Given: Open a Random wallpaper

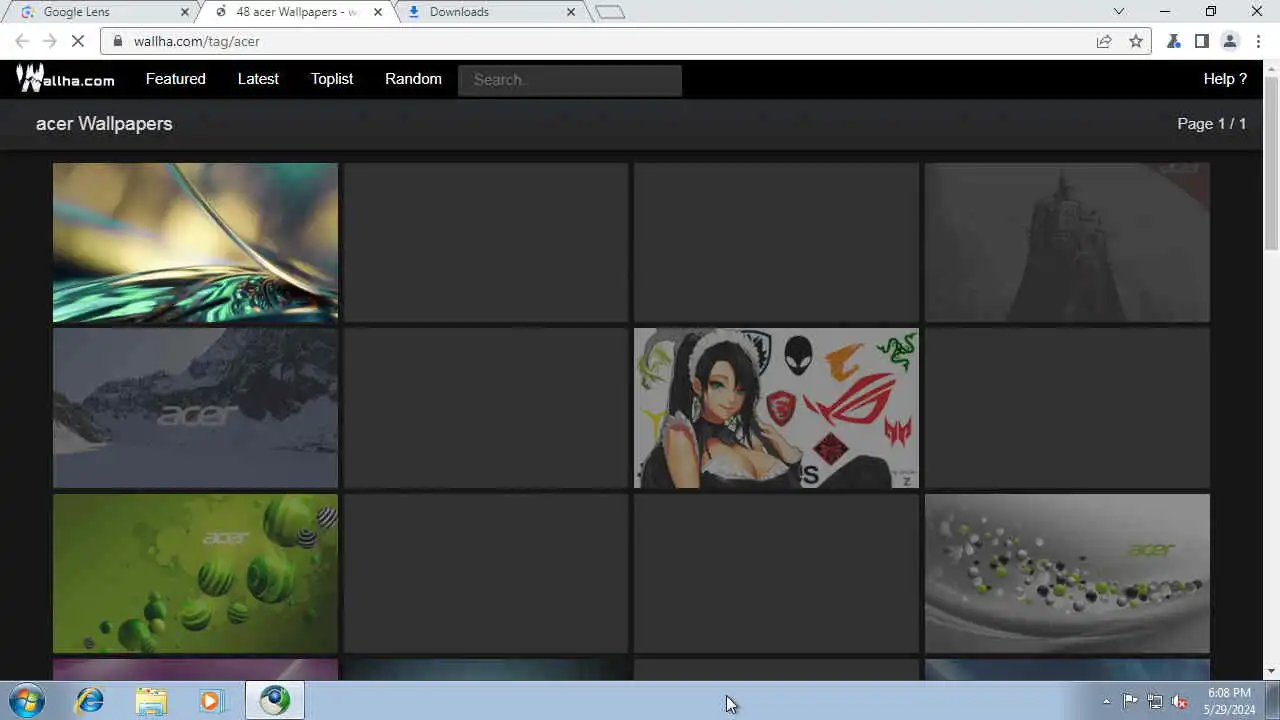Looking at the screenshot, I should pos(413,79).
